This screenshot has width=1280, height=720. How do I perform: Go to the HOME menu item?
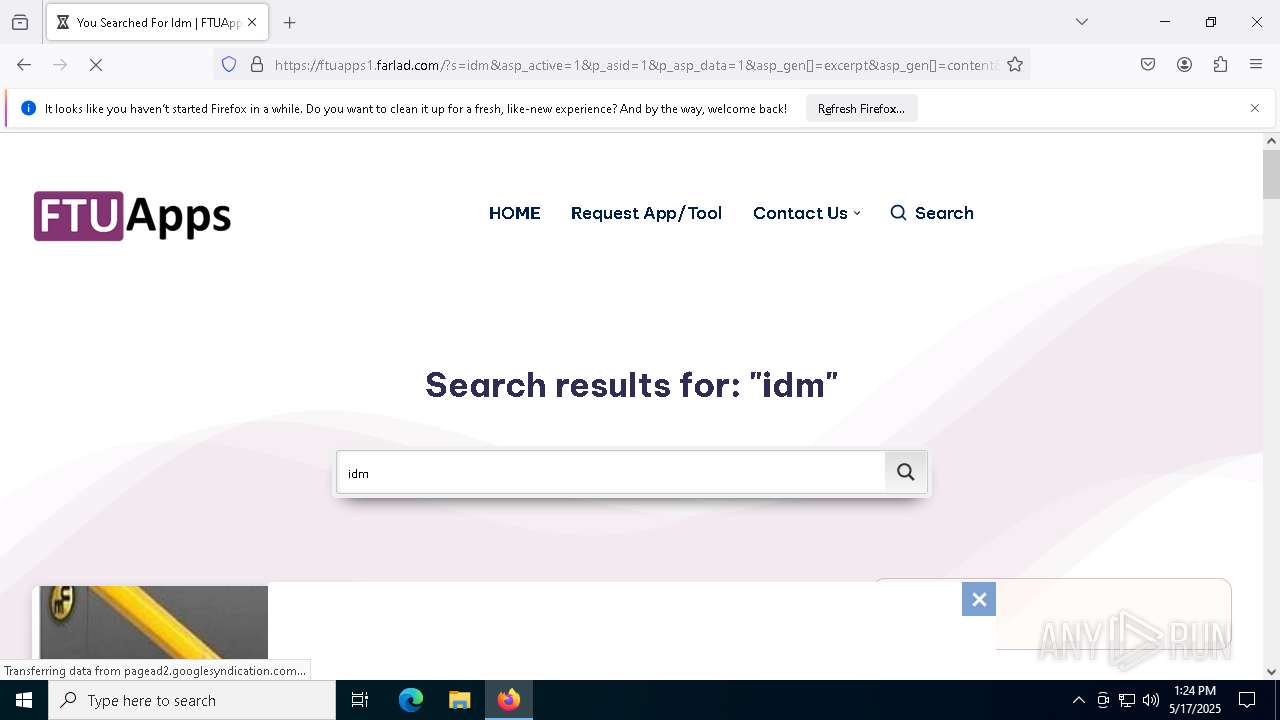coord(514,213)
